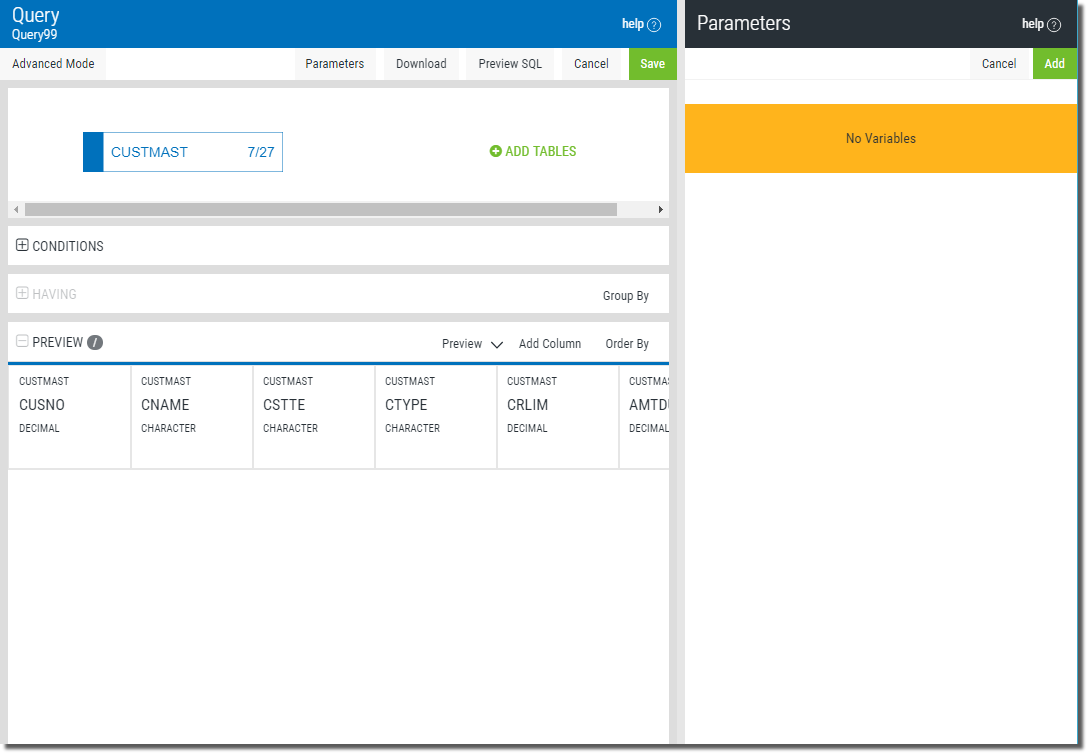This screenshot has height=753, width=1087.
Task: Click Download in the query toolbar
Action: coord(421,64)
